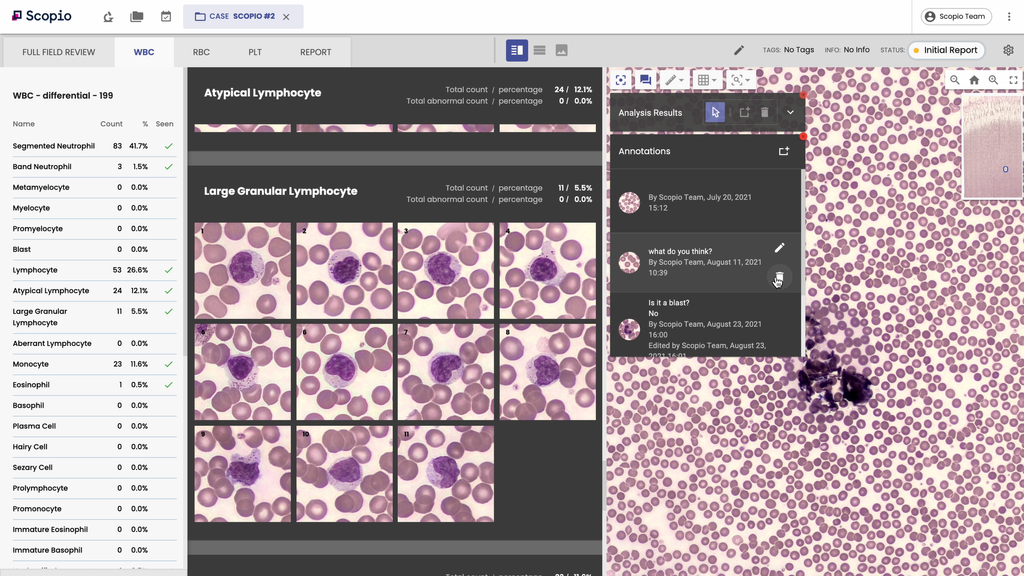Viewport: 1024px width, 576px height.
Task: Select the pointer tool in Analysis Results
Action: (714, 113)
